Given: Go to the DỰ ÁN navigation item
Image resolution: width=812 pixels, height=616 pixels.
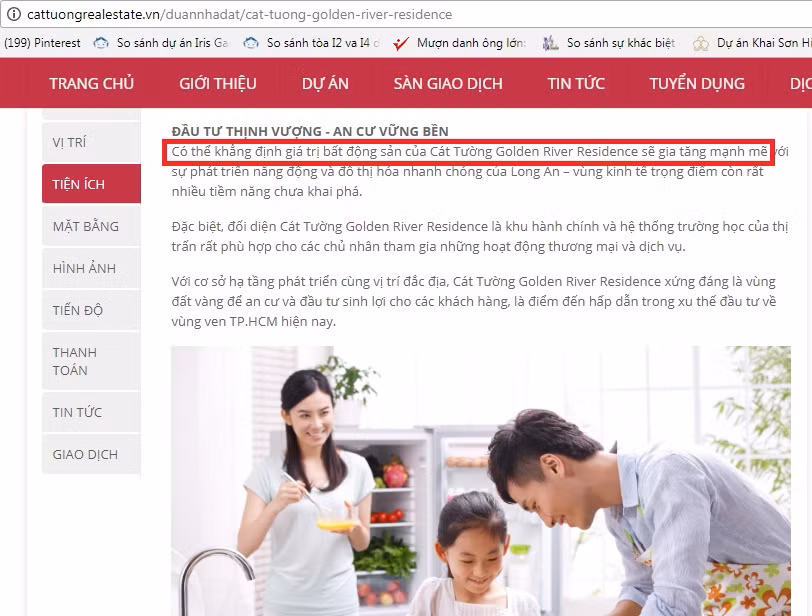Looking at the screenshot, I should click(325, 83).
